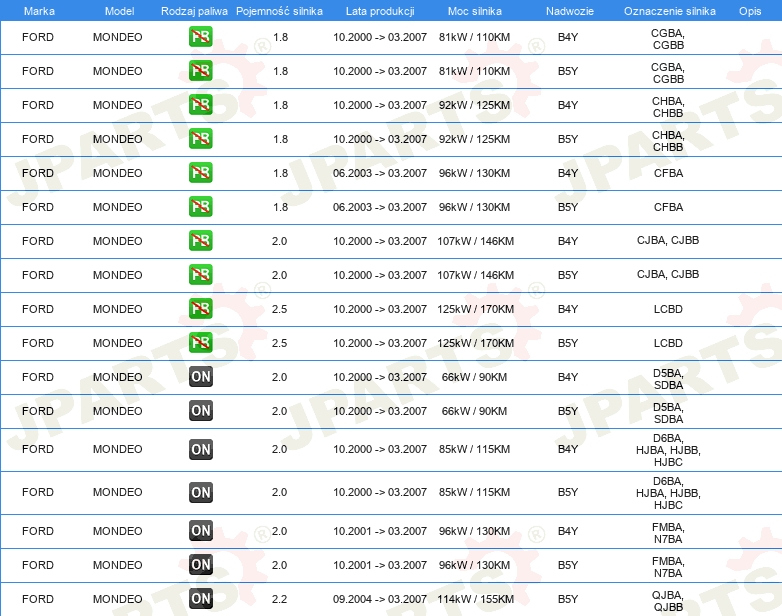Click petrol fuel icon in 81kW B4Y row

click(200, 37)
